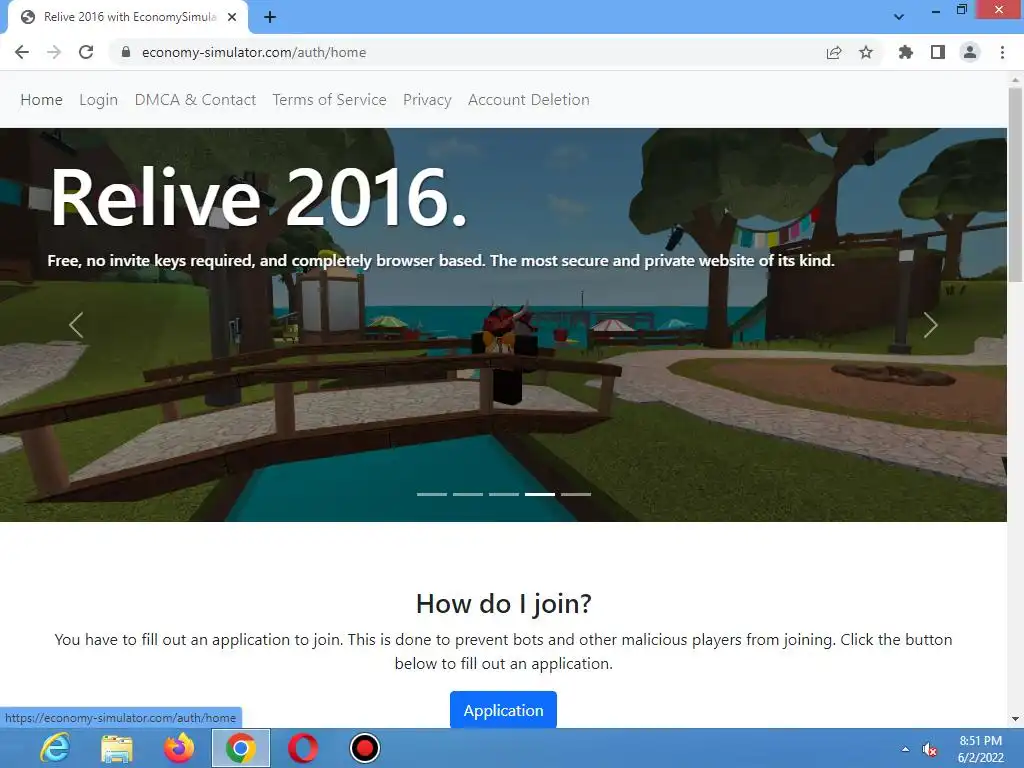
Task: Open the red record app in the taskbar
Action: pyautogui.click(x=365, y=748)
